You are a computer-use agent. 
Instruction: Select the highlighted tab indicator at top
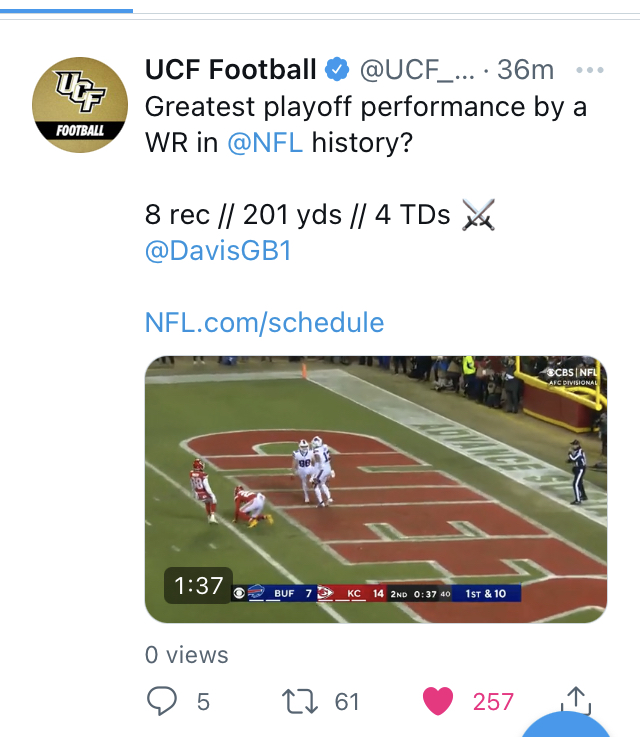(66, 10)
